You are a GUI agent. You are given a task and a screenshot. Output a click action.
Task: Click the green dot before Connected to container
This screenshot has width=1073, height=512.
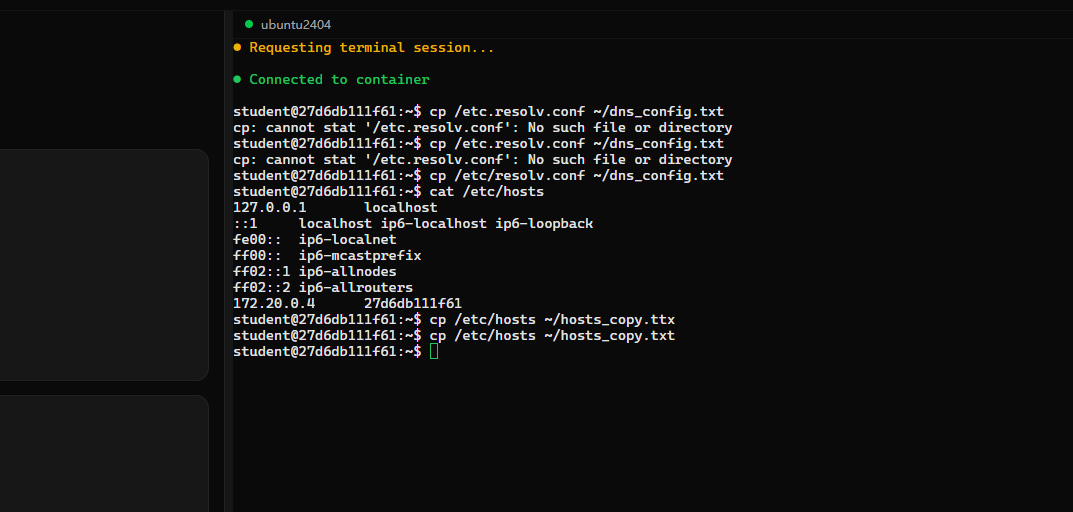[237, 79]
